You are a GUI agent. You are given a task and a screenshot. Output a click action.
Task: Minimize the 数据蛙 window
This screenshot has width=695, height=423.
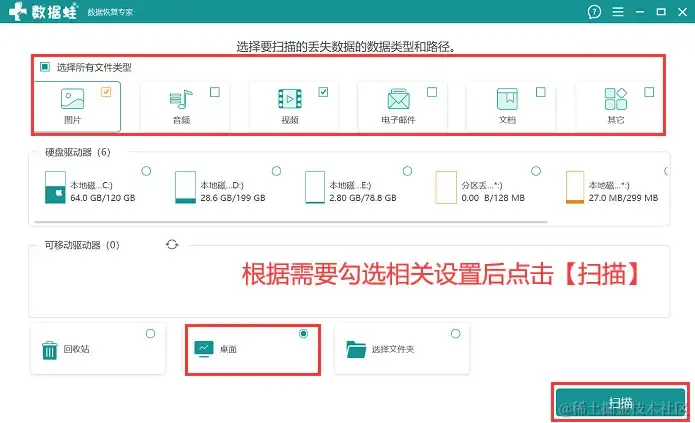coord(640,12)
